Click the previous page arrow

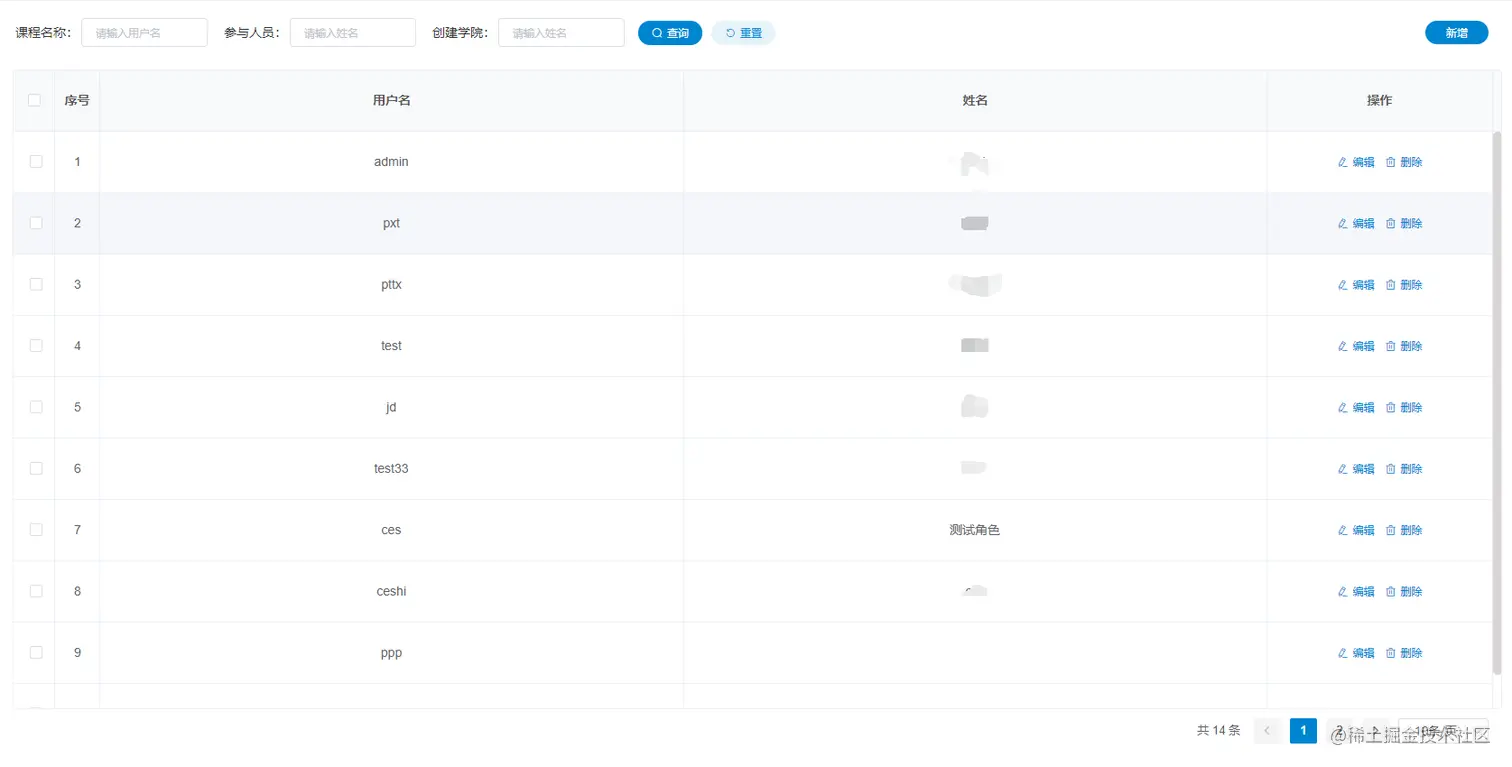pyautogui.click(x=1267, y=730)
